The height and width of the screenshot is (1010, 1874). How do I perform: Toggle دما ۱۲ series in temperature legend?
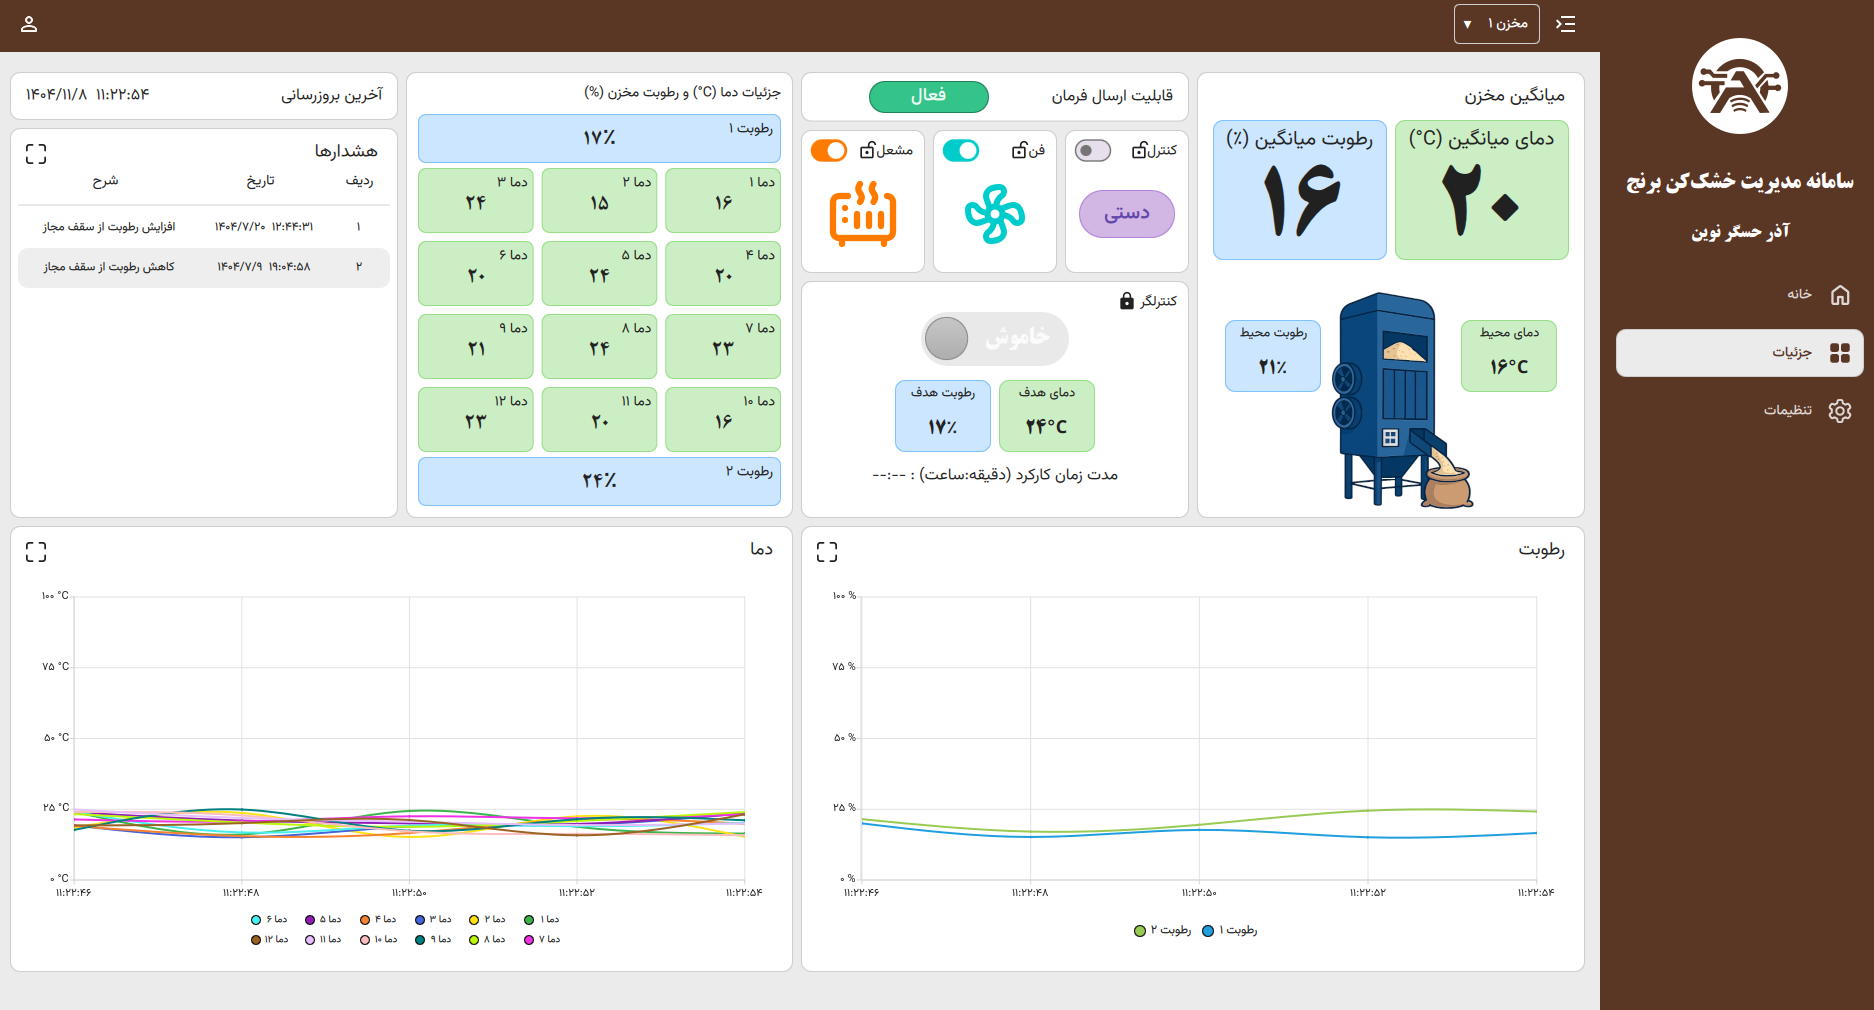[269, 939]
